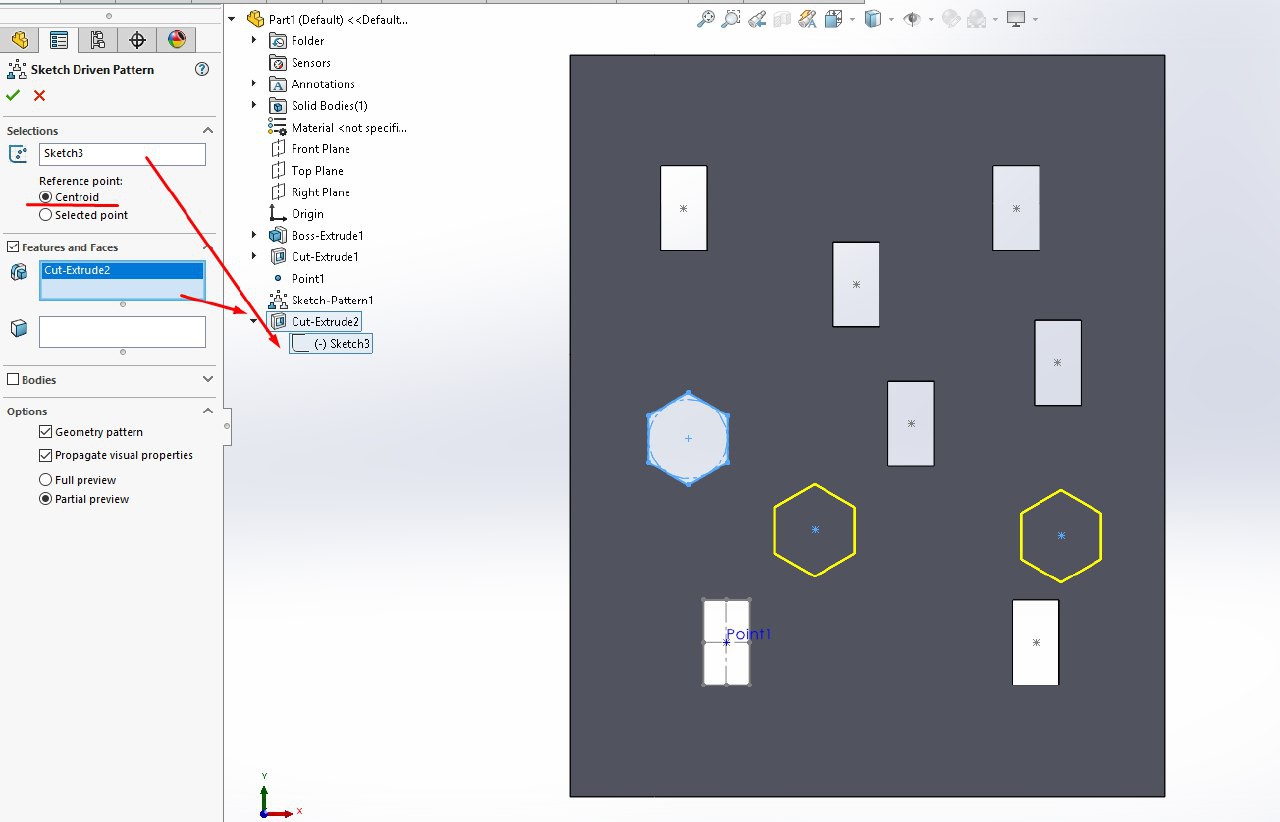Click the Display Style cube icon
The height and width of the screenshot is (822, 1280).
click(873, 19)
